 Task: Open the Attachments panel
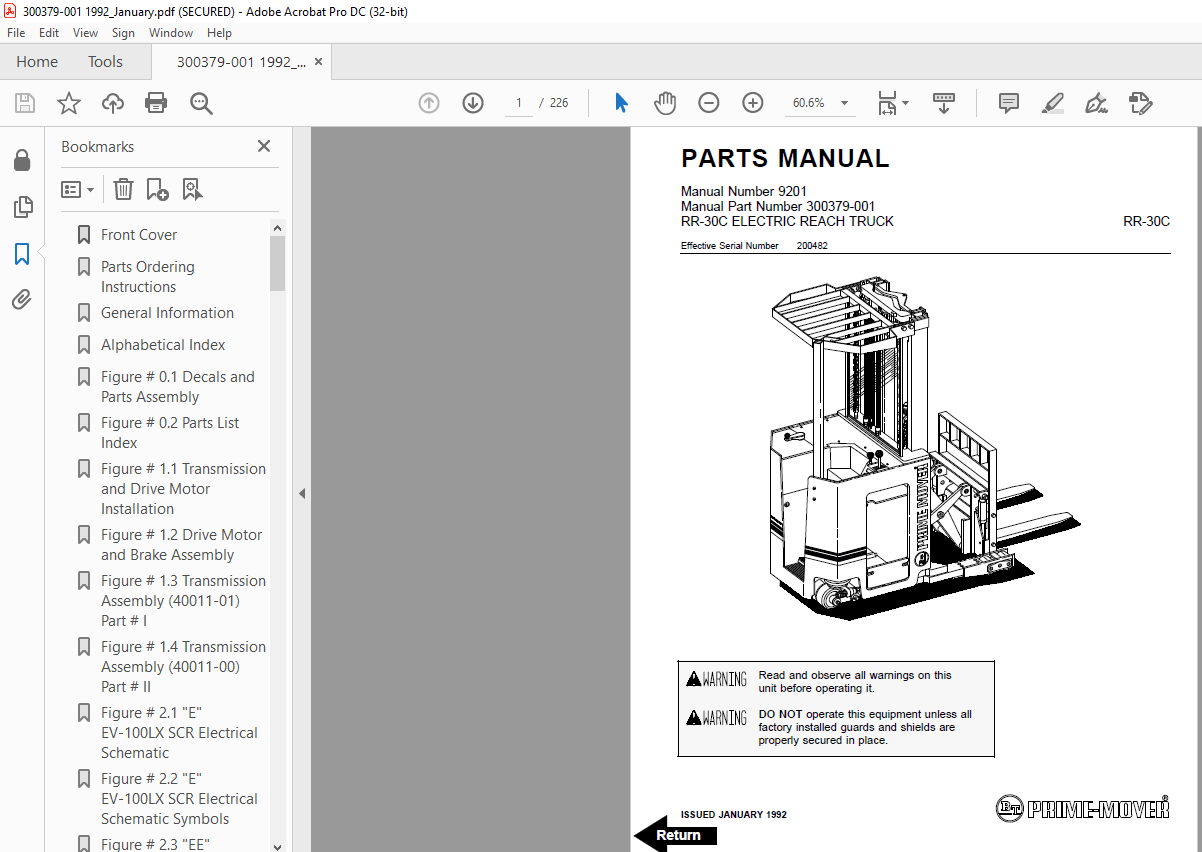pyautogui.click(x=23, y=299)
